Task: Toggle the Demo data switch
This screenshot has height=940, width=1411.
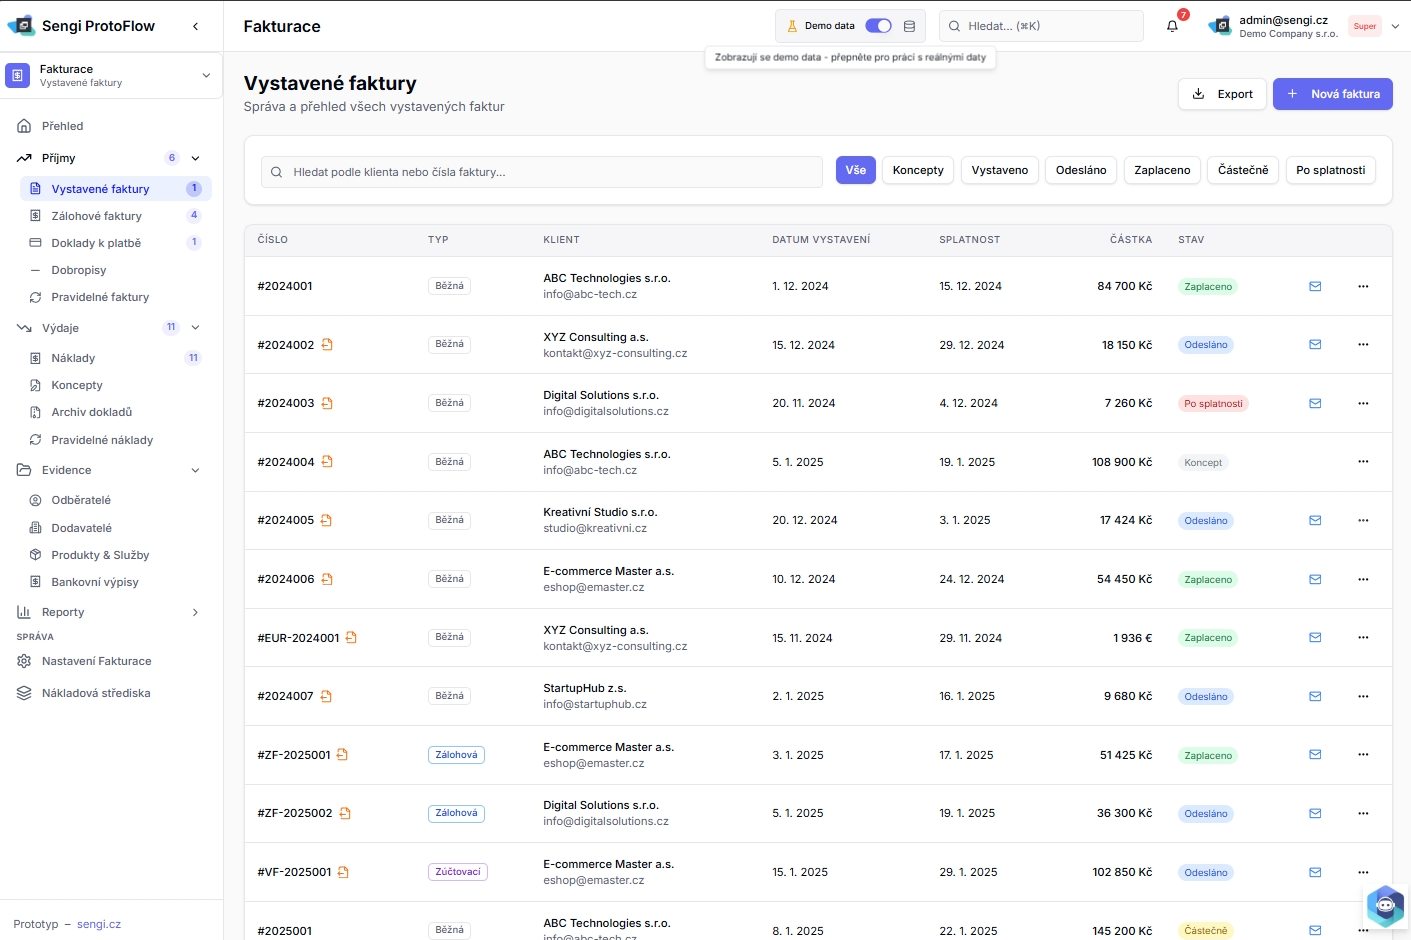Action: [x=878, y=26]
